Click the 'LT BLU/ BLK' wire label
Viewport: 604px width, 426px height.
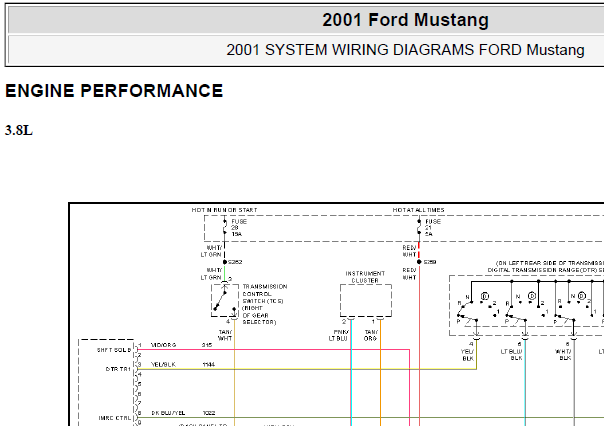click(x=511, y=355)
